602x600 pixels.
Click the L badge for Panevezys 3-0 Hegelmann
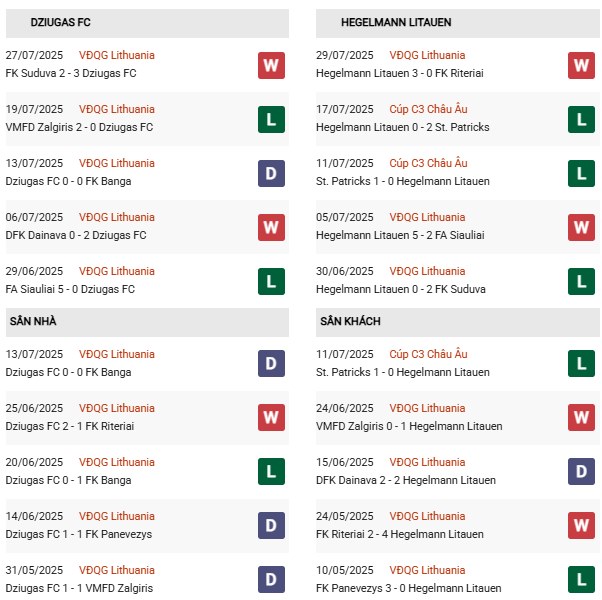[581, 579]
